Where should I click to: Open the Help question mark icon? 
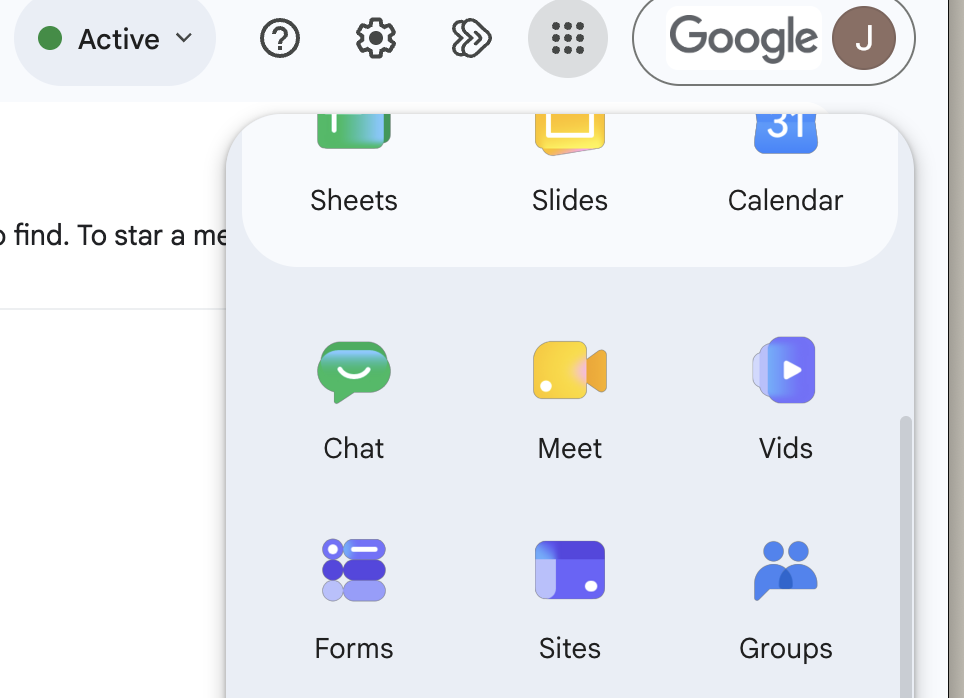pos(280,39)
